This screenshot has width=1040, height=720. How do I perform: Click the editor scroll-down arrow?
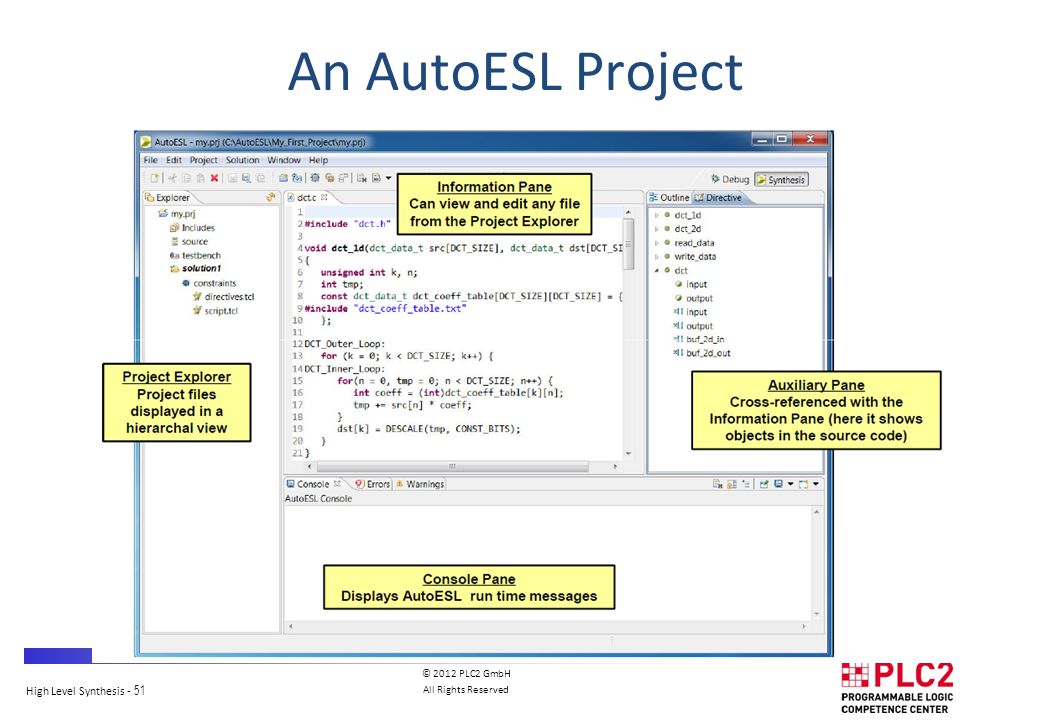[628, 454]
